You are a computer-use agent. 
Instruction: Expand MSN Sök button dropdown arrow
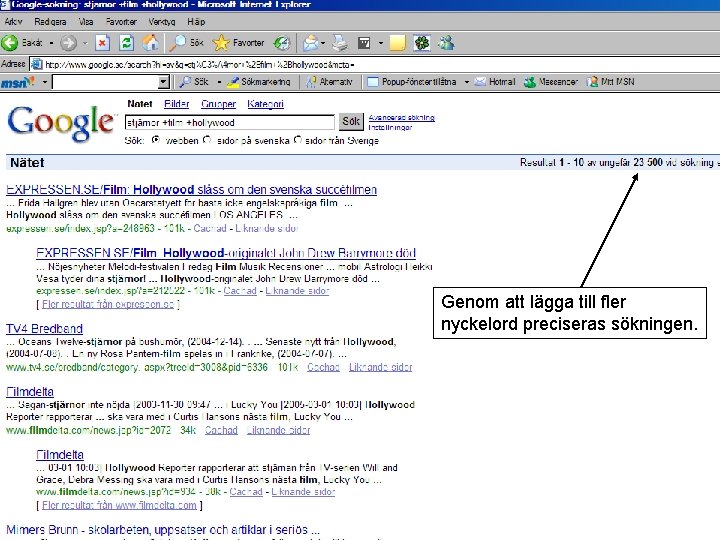tap(219, 82)
